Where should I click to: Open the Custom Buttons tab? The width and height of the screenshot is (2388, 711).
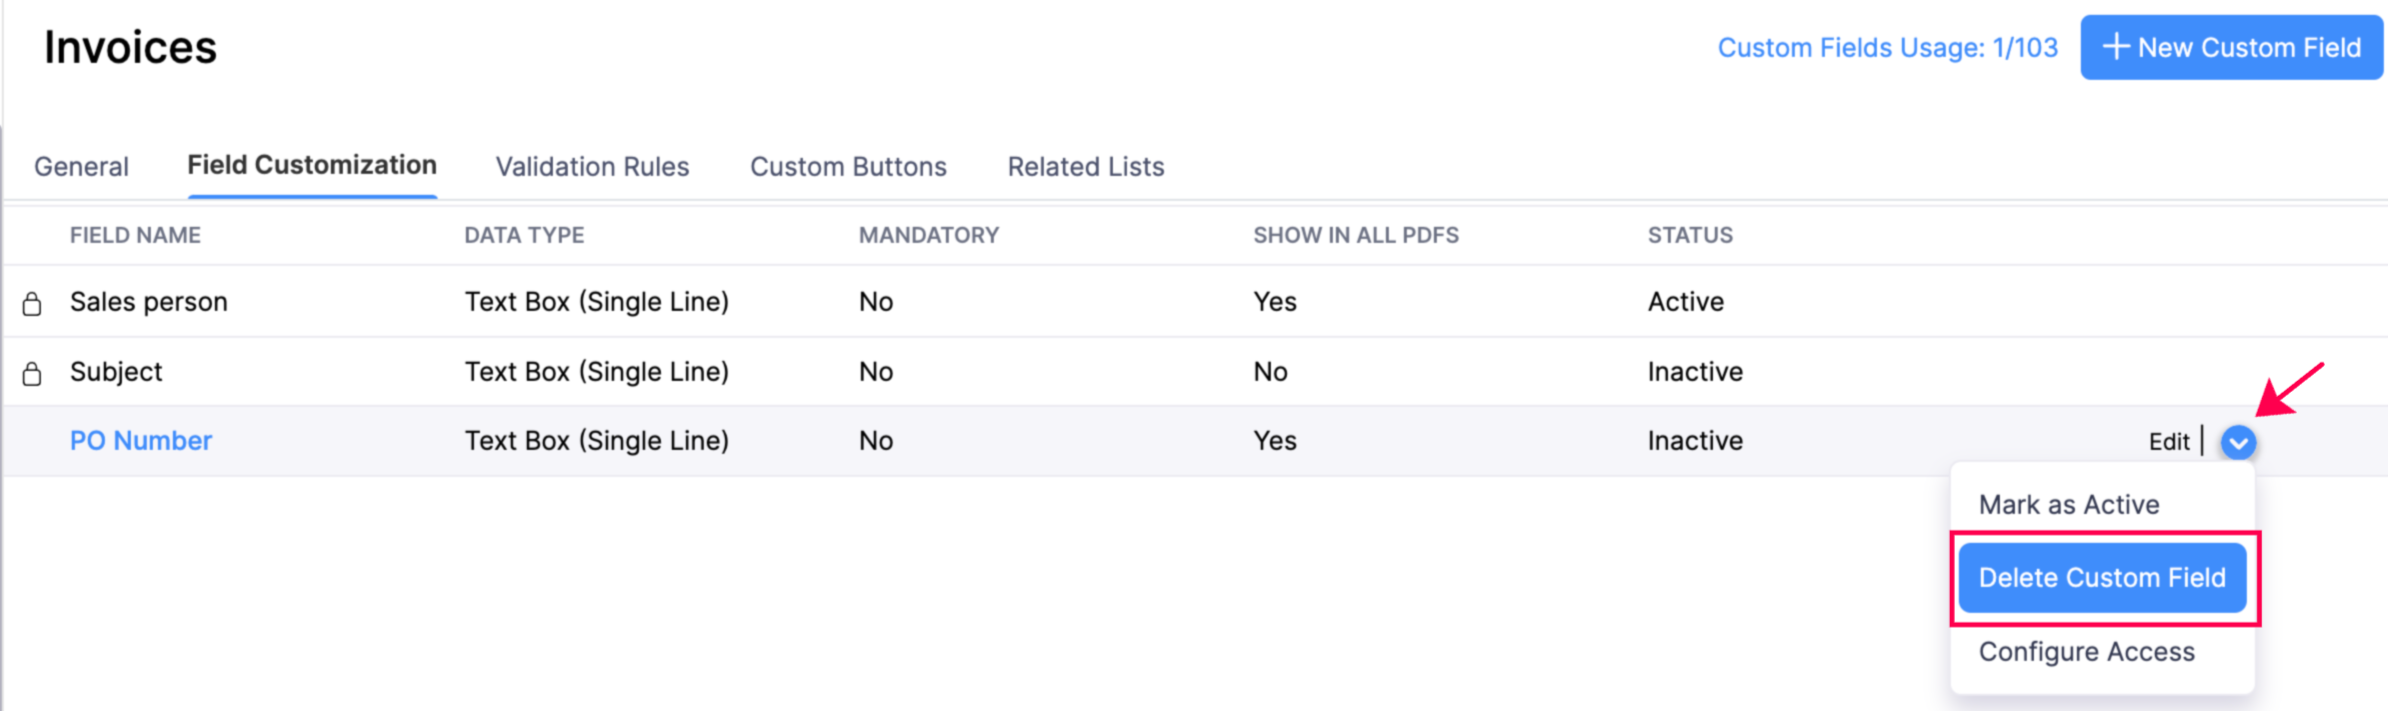coord(848,166)
